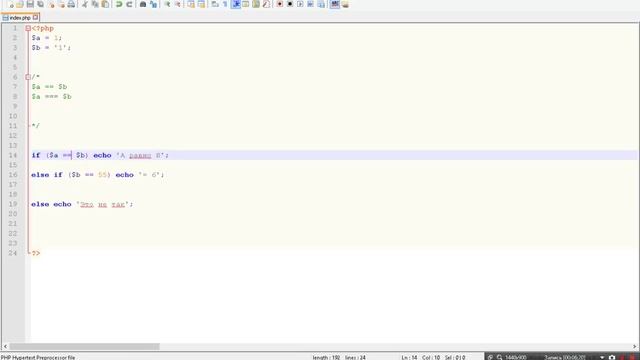Click the horizontal scrollbar left arrow
This screenshot has height=360, width=640.
(x=5, y=347)
